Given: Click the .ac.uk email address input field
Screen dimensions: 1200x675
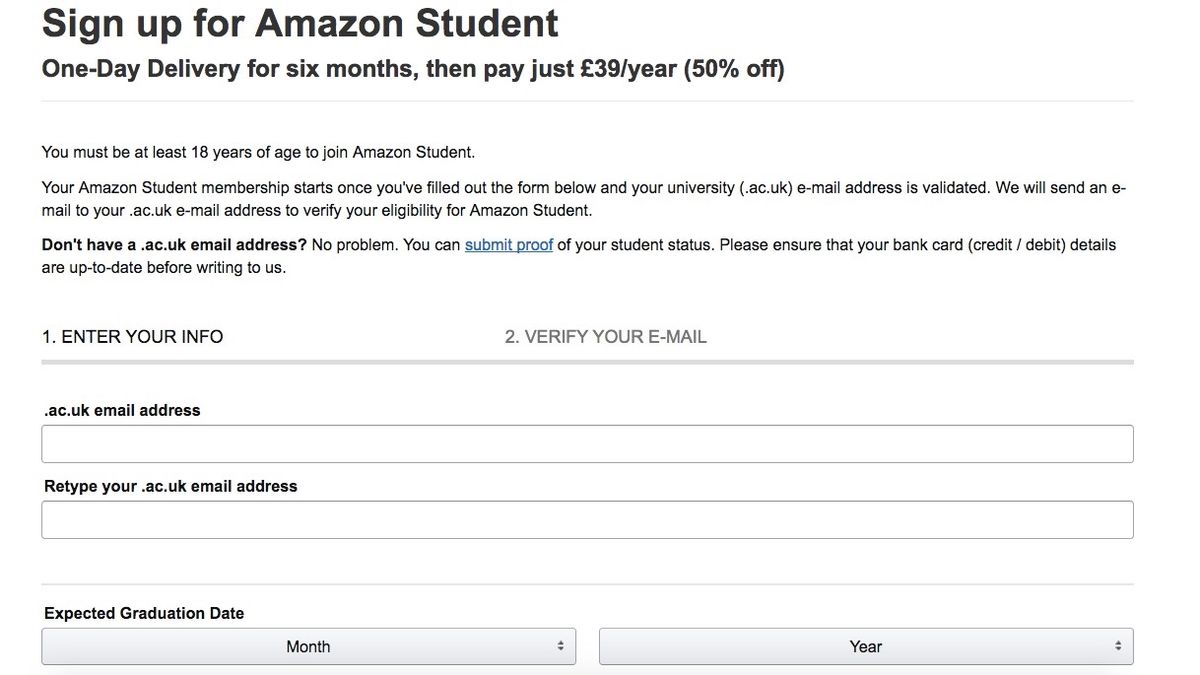Looking at the screenshot, I should click(587, 443).
